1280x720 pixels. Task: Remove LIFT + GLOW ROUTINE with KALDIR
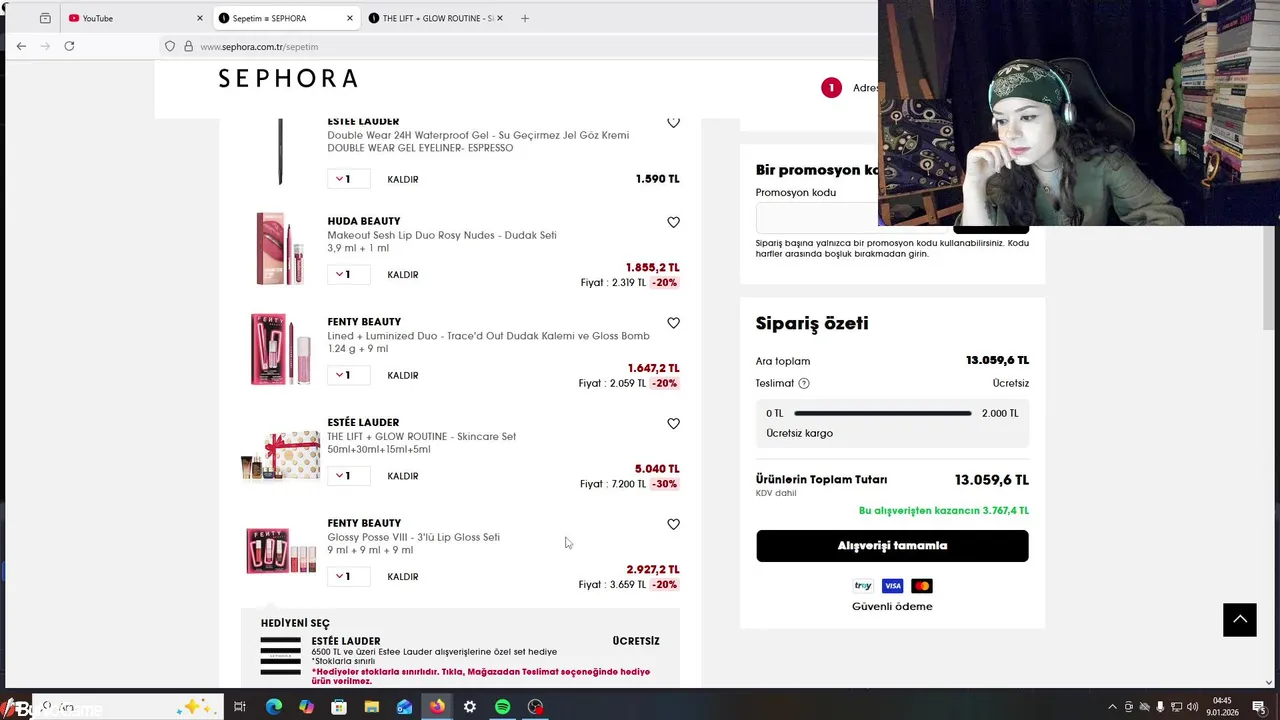click(403, 476)
